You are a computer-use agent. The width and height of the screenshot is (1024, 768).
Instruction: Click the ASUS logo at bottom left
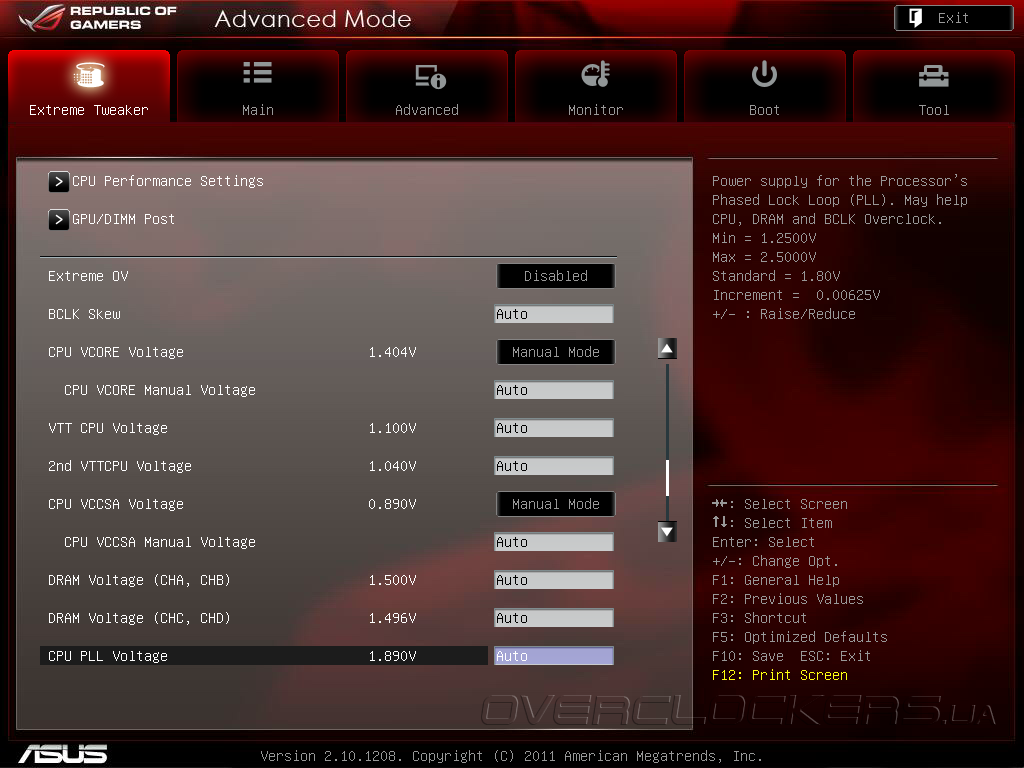(63, 754)
